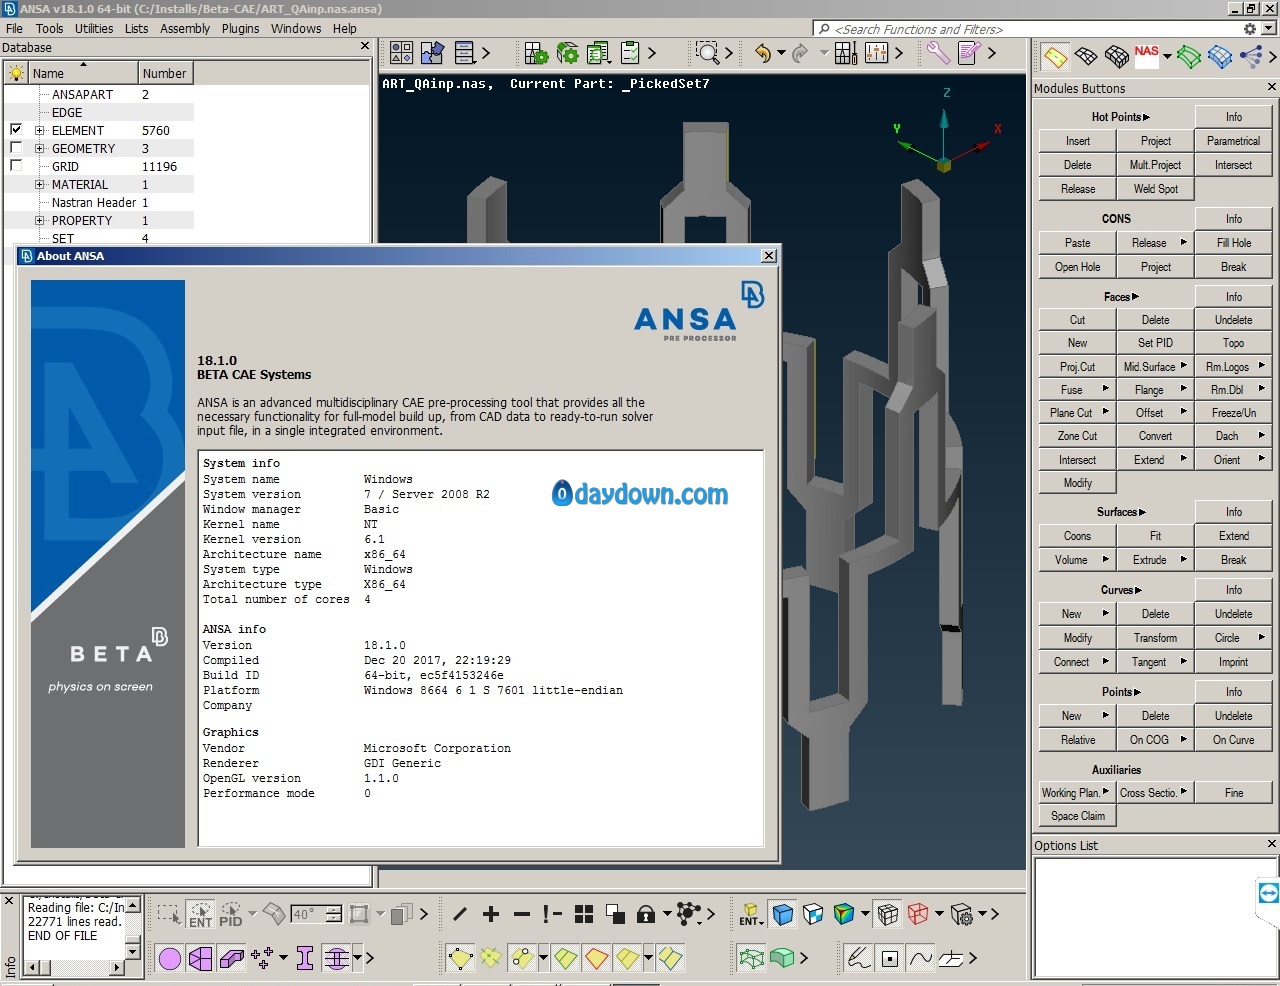Screen dimensions: 1280x986
Task: Toggle the ELEMENT row checkbox
Action: 16,129
